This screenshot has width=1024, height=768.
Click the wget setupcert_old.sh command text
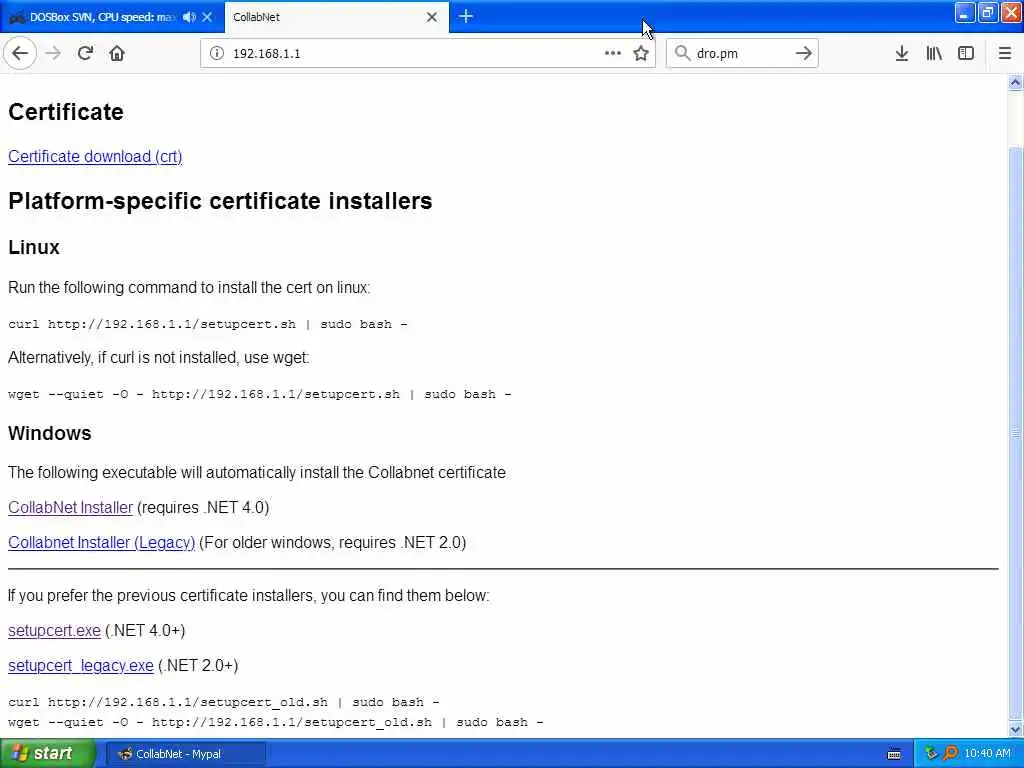pos(276,722)
